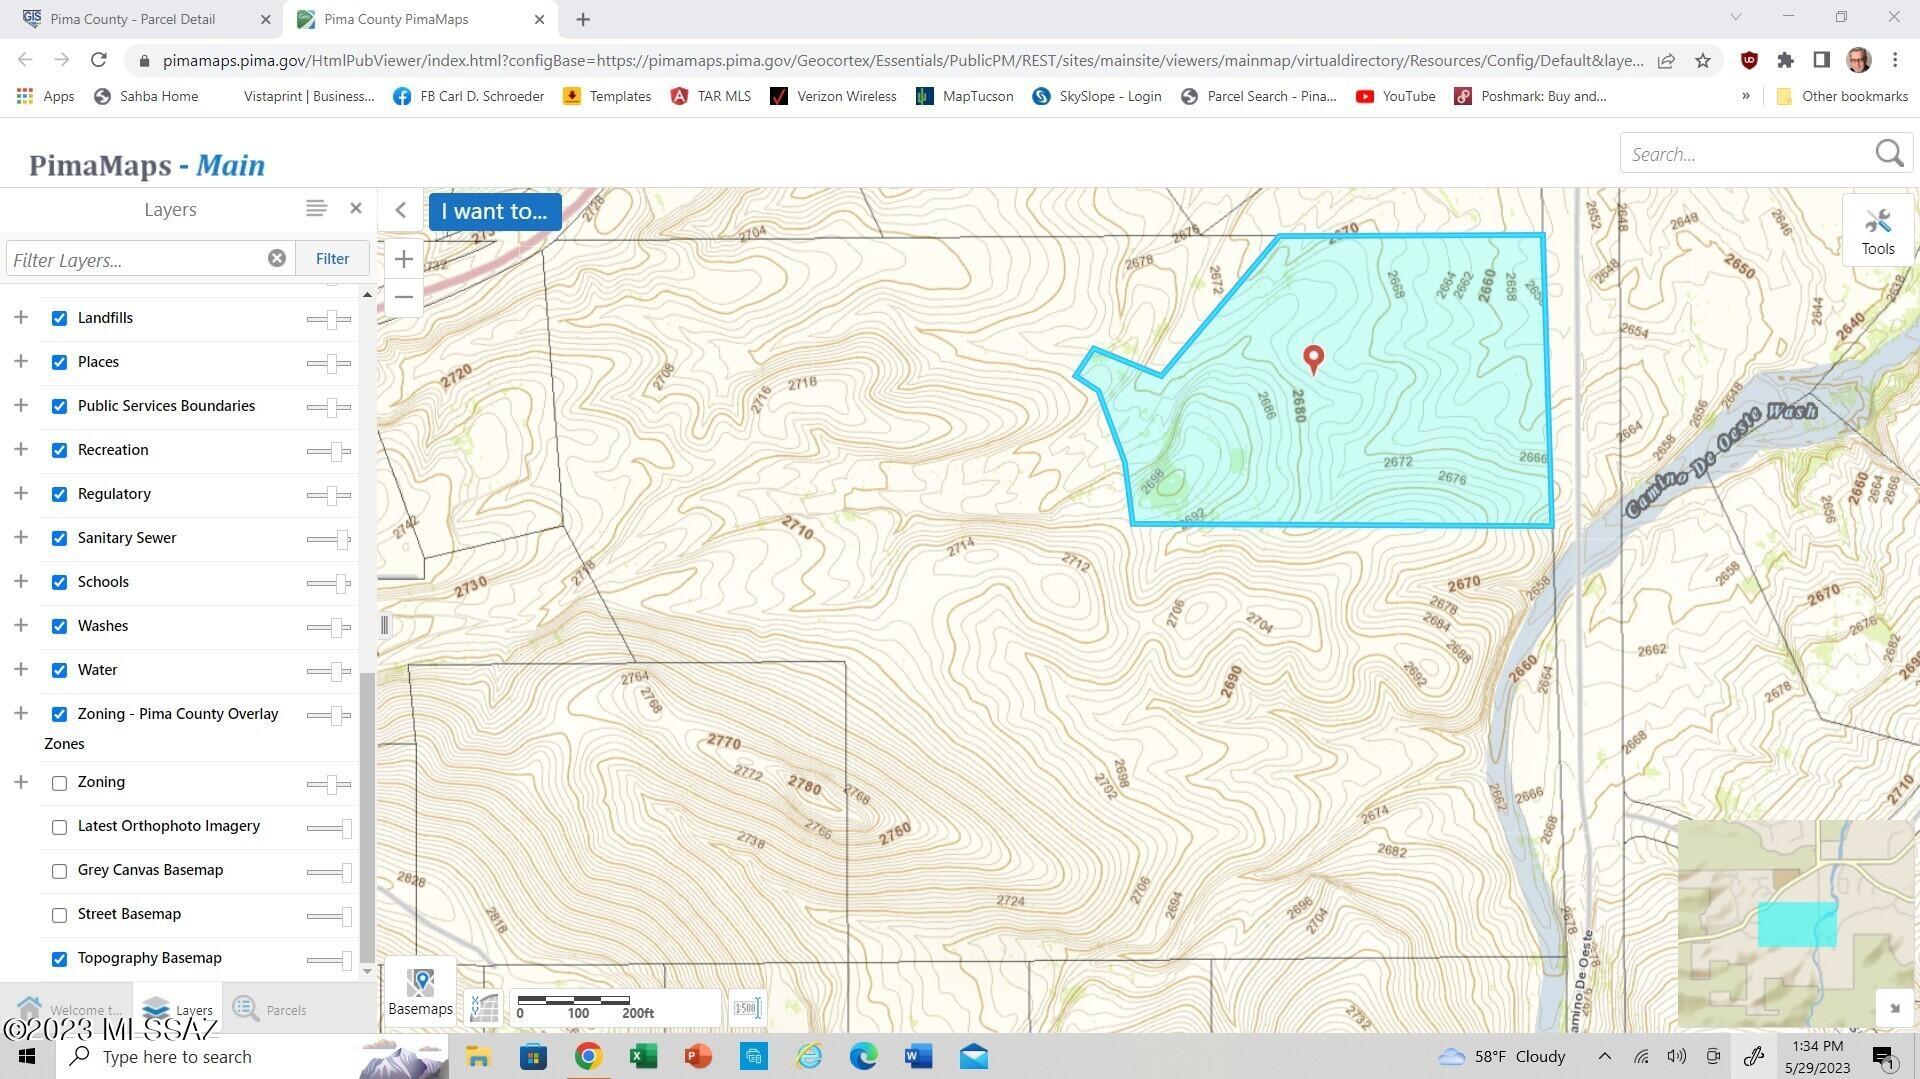Enable the Zoning layer checkbox
The image size is (1920, 1079).
pos(59,783)
